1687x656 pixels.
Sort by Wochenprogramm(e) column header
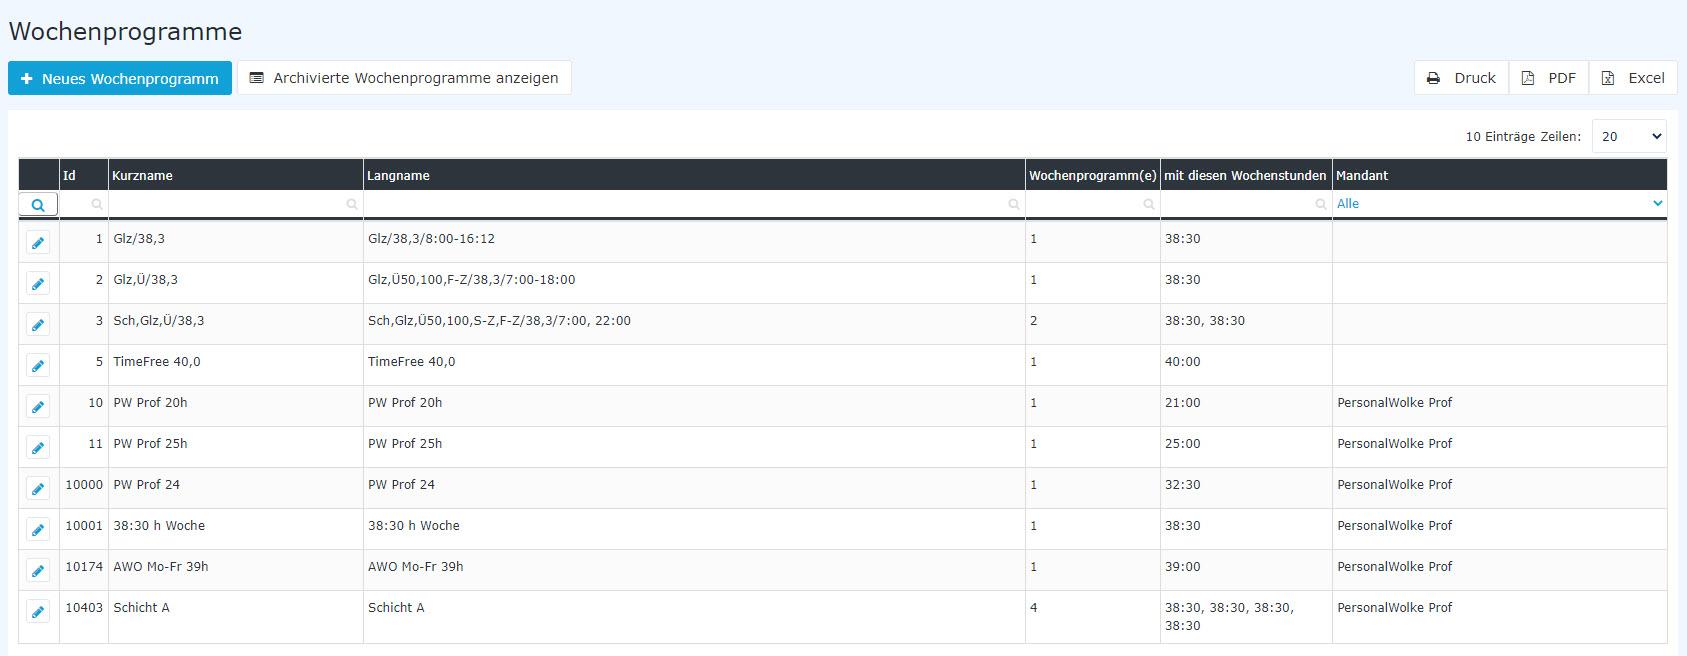pos(1092,176)
